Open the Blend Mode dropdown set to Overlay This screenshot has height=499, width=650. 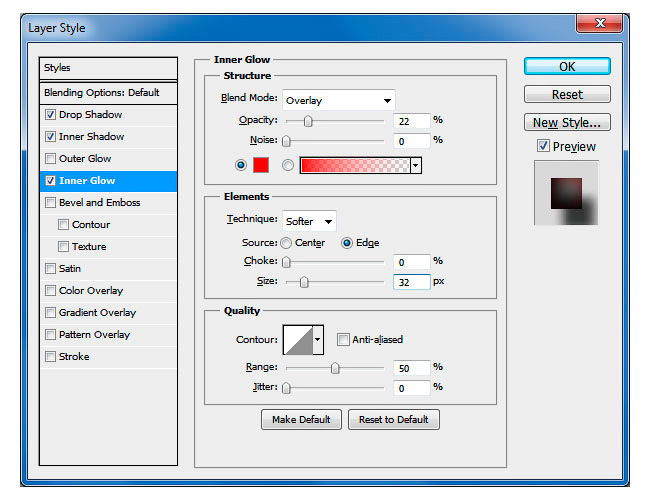coord(339,100)
